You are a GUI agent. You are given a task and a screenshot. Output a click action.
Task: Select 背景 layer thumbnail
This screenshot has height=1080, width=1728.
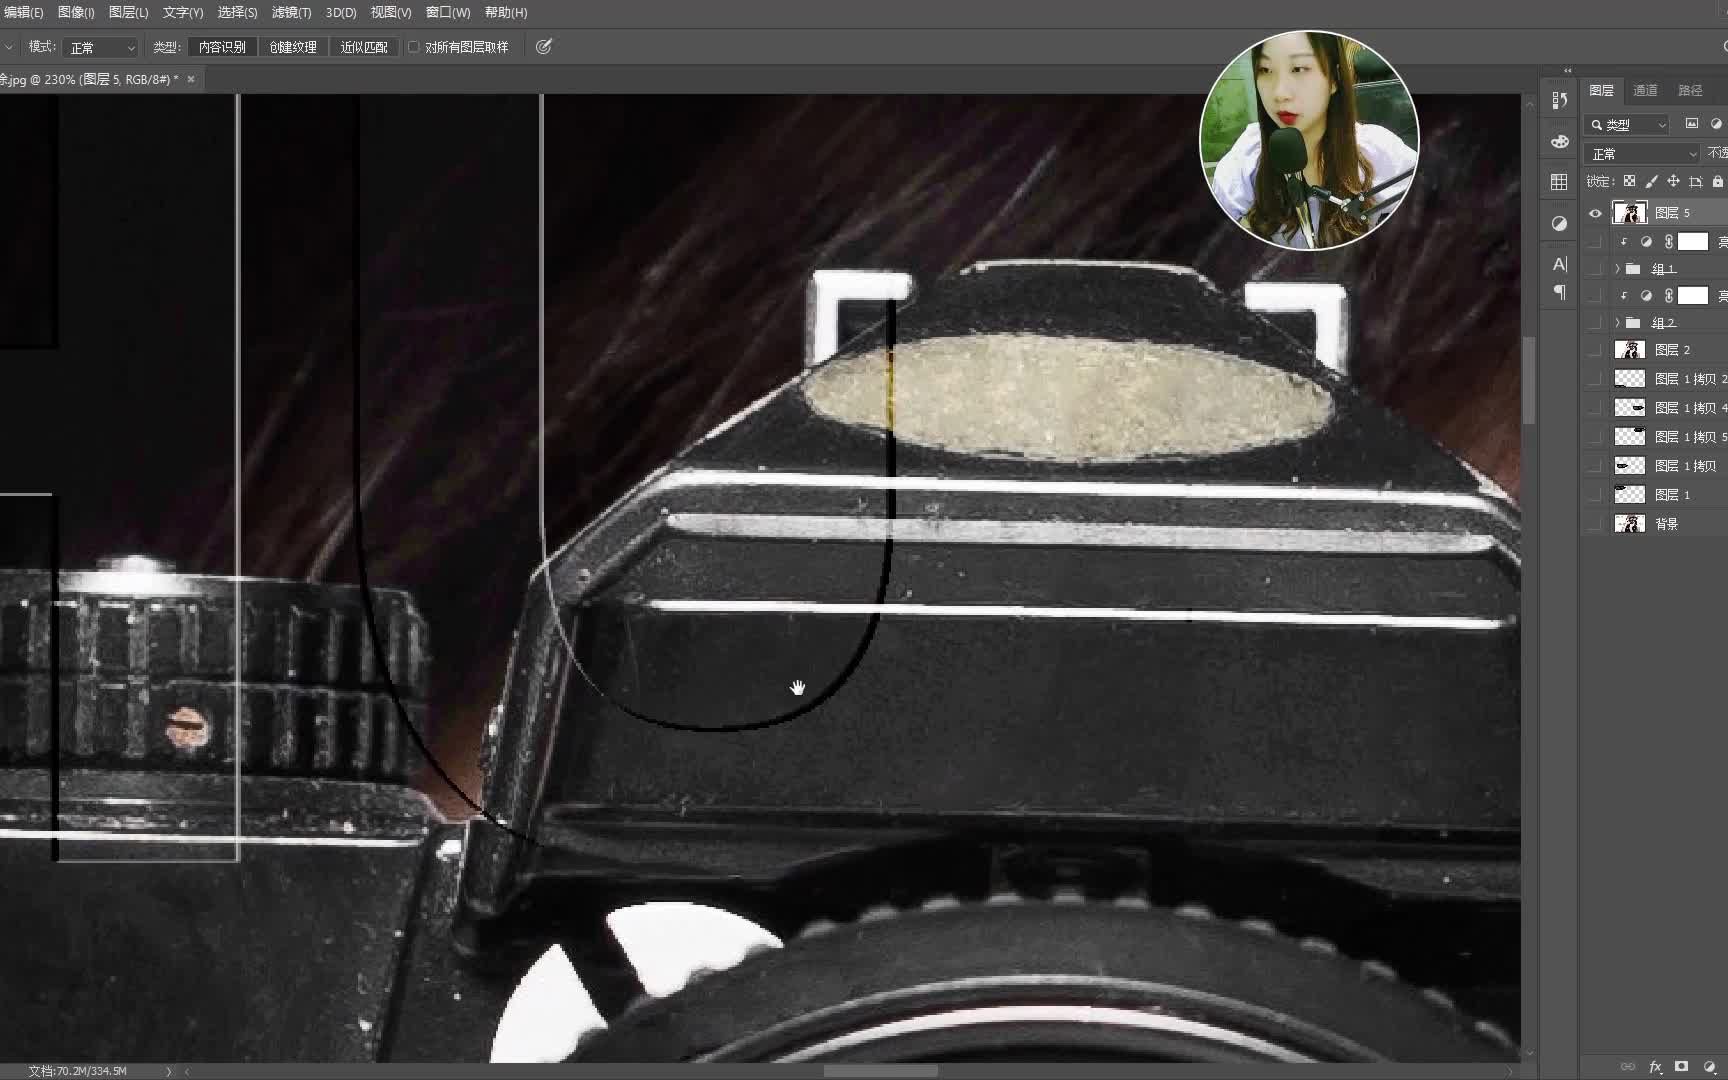click(1630, 523)
